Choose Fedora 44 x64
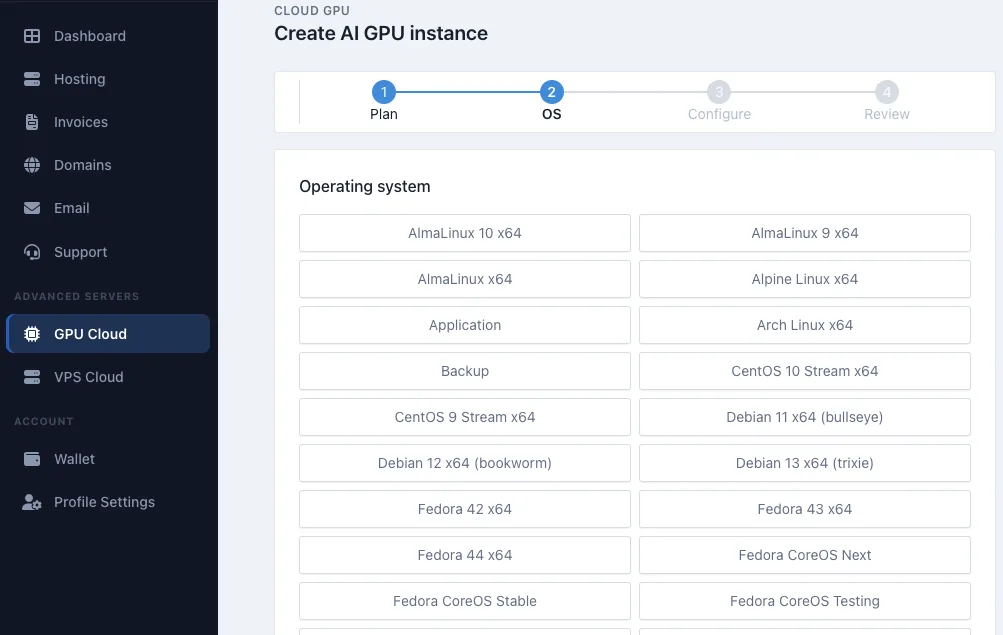Viewport: 1003px width, 635px height. (465, 555)
